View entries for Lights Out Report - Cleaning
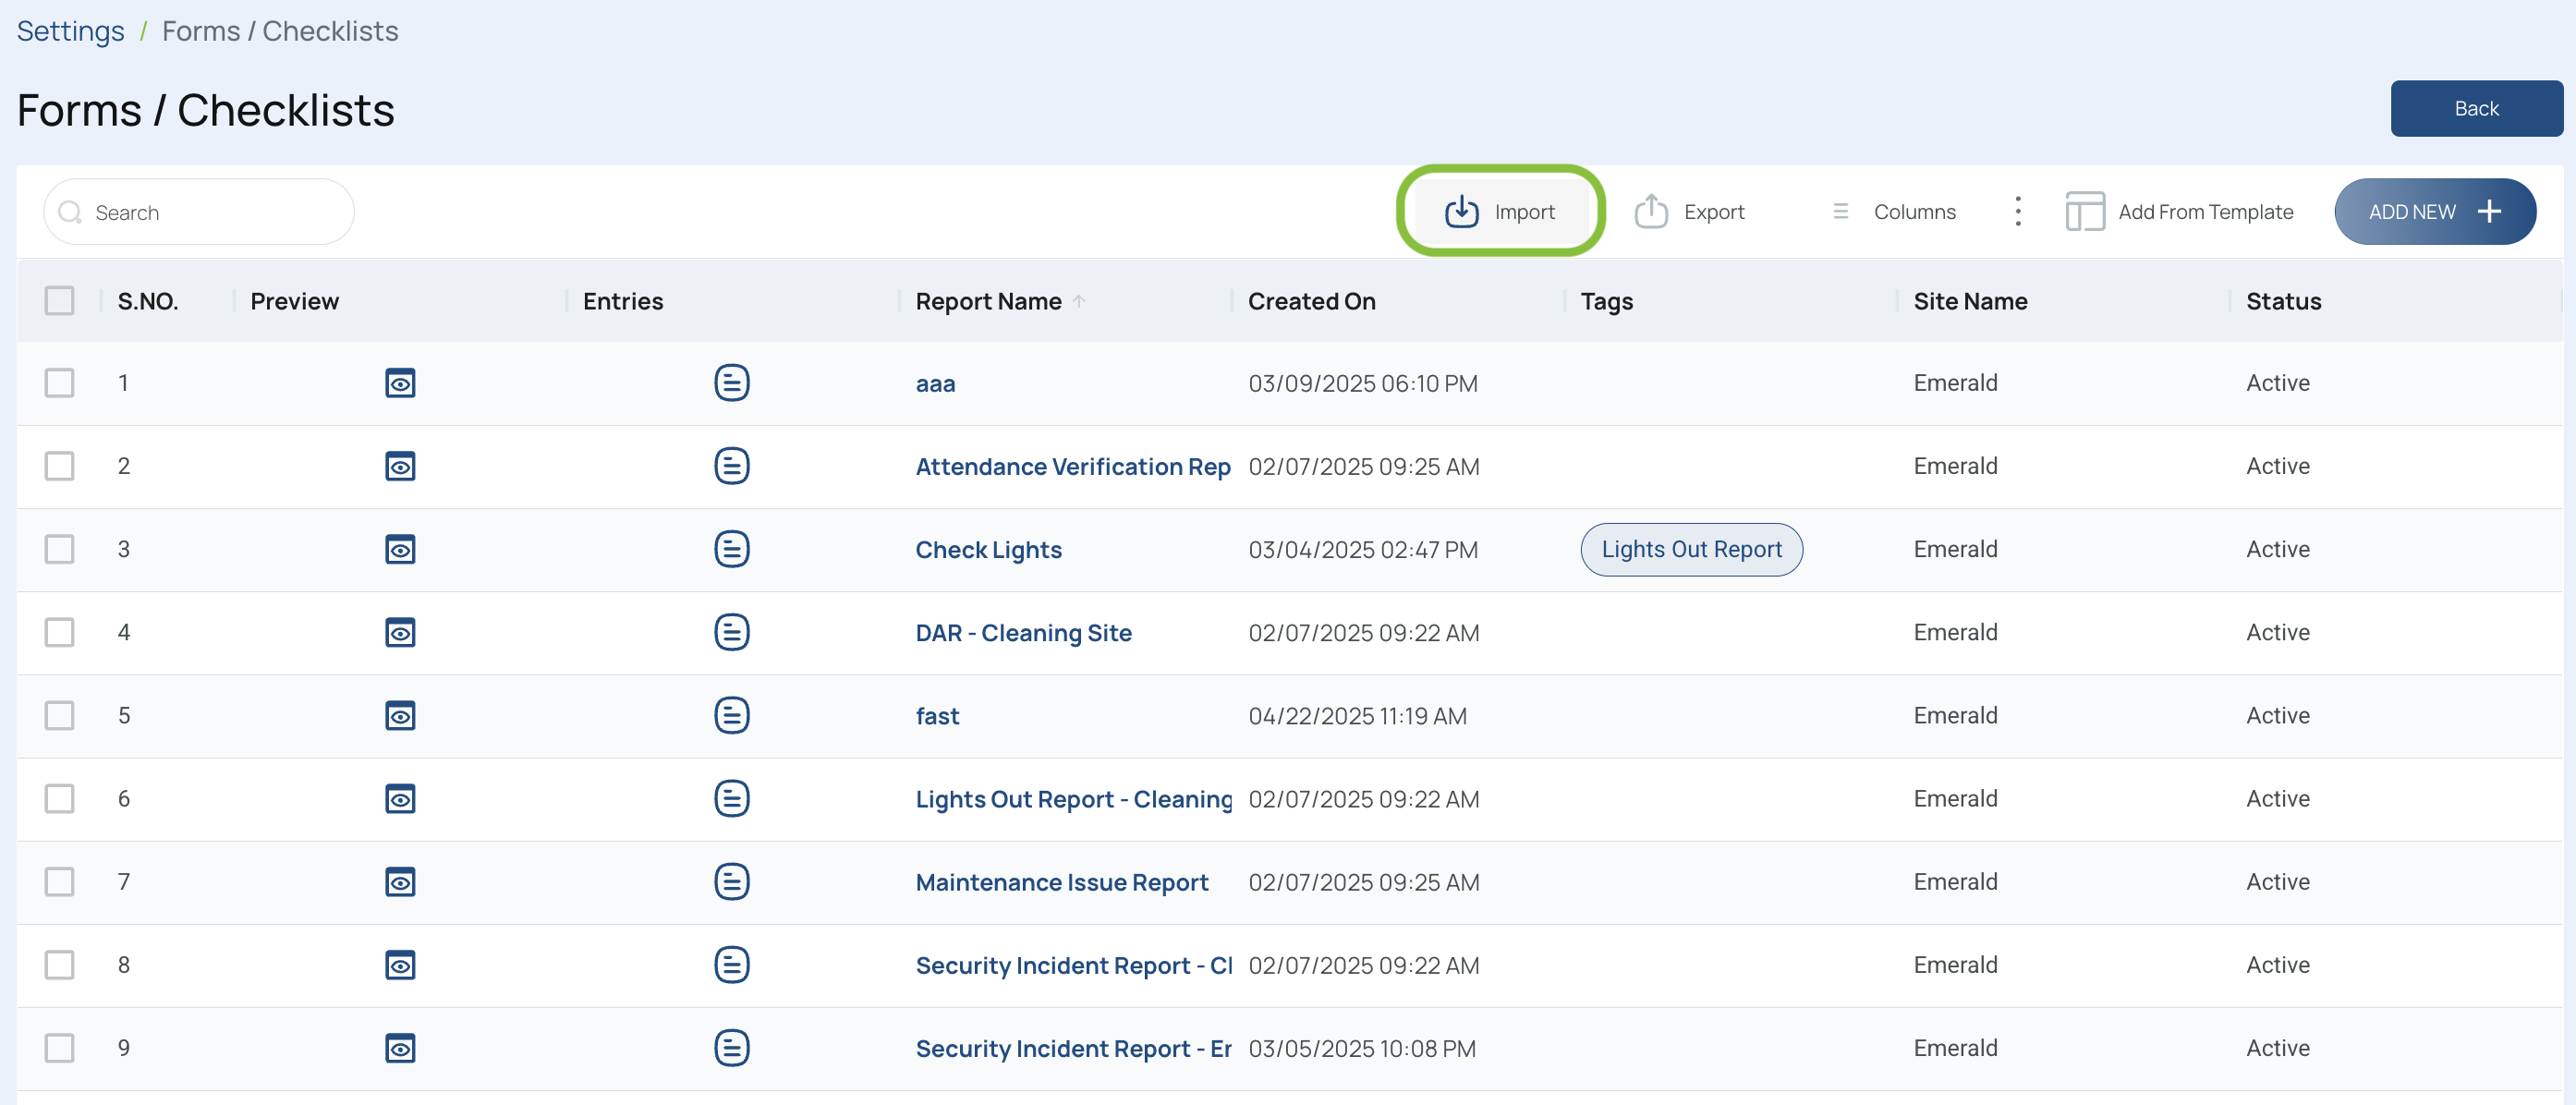Viewport: 2576px width, 1105px height. pos(732,797)
